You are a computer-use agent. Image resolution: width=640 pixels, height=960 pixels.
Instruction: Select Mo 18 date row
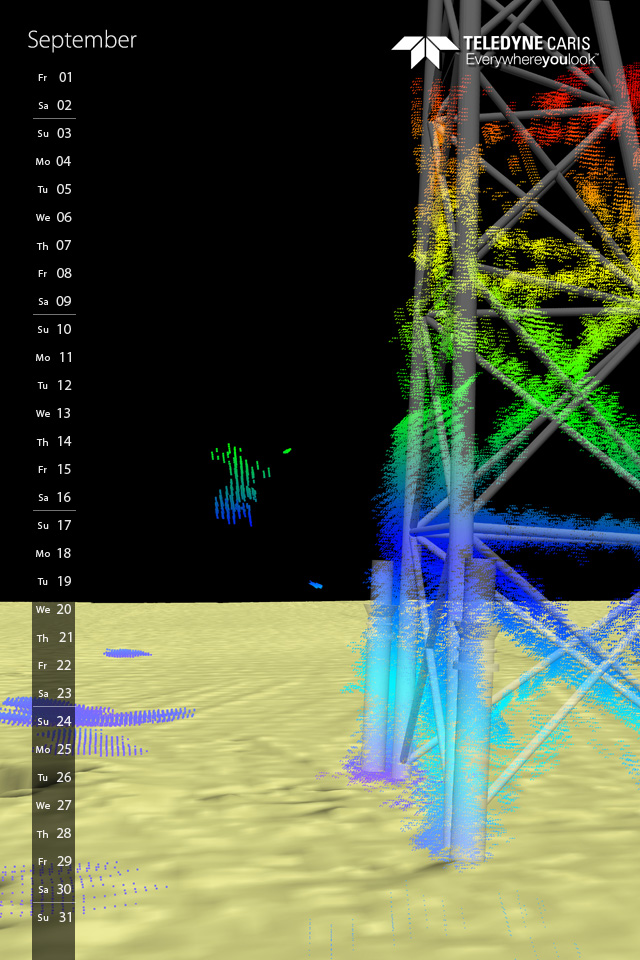(x=54, y=553)
